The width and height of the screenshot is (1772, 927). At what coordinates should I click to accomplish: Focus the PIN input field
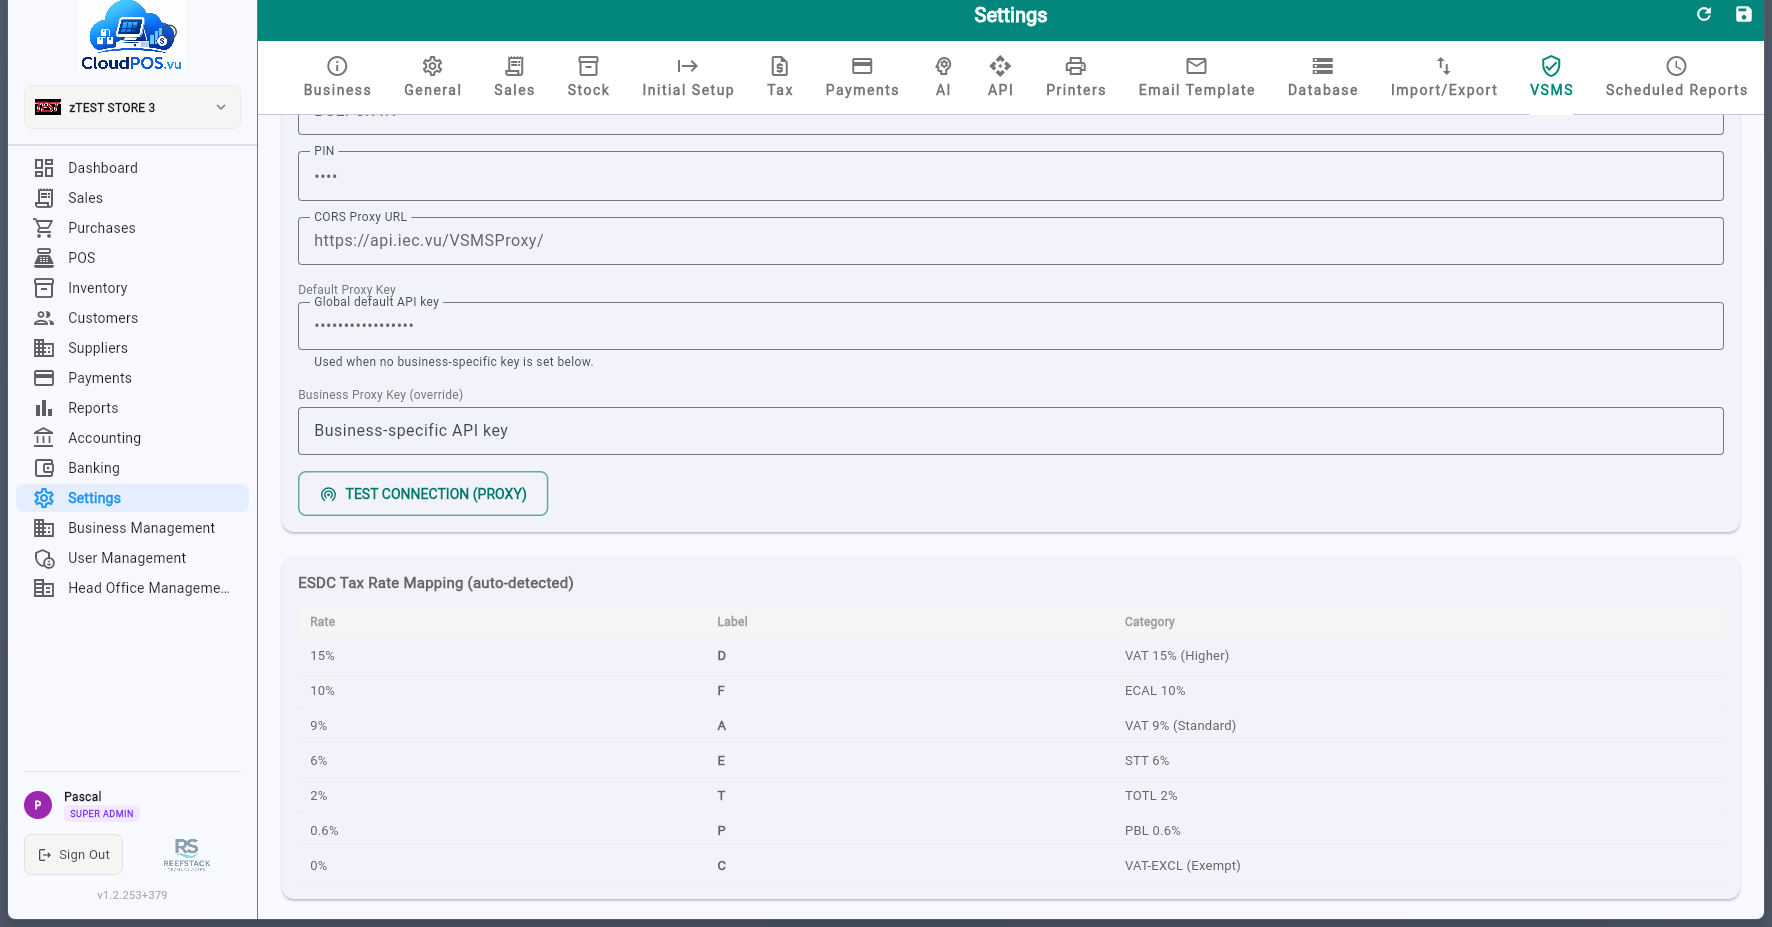coord(1010,176)
